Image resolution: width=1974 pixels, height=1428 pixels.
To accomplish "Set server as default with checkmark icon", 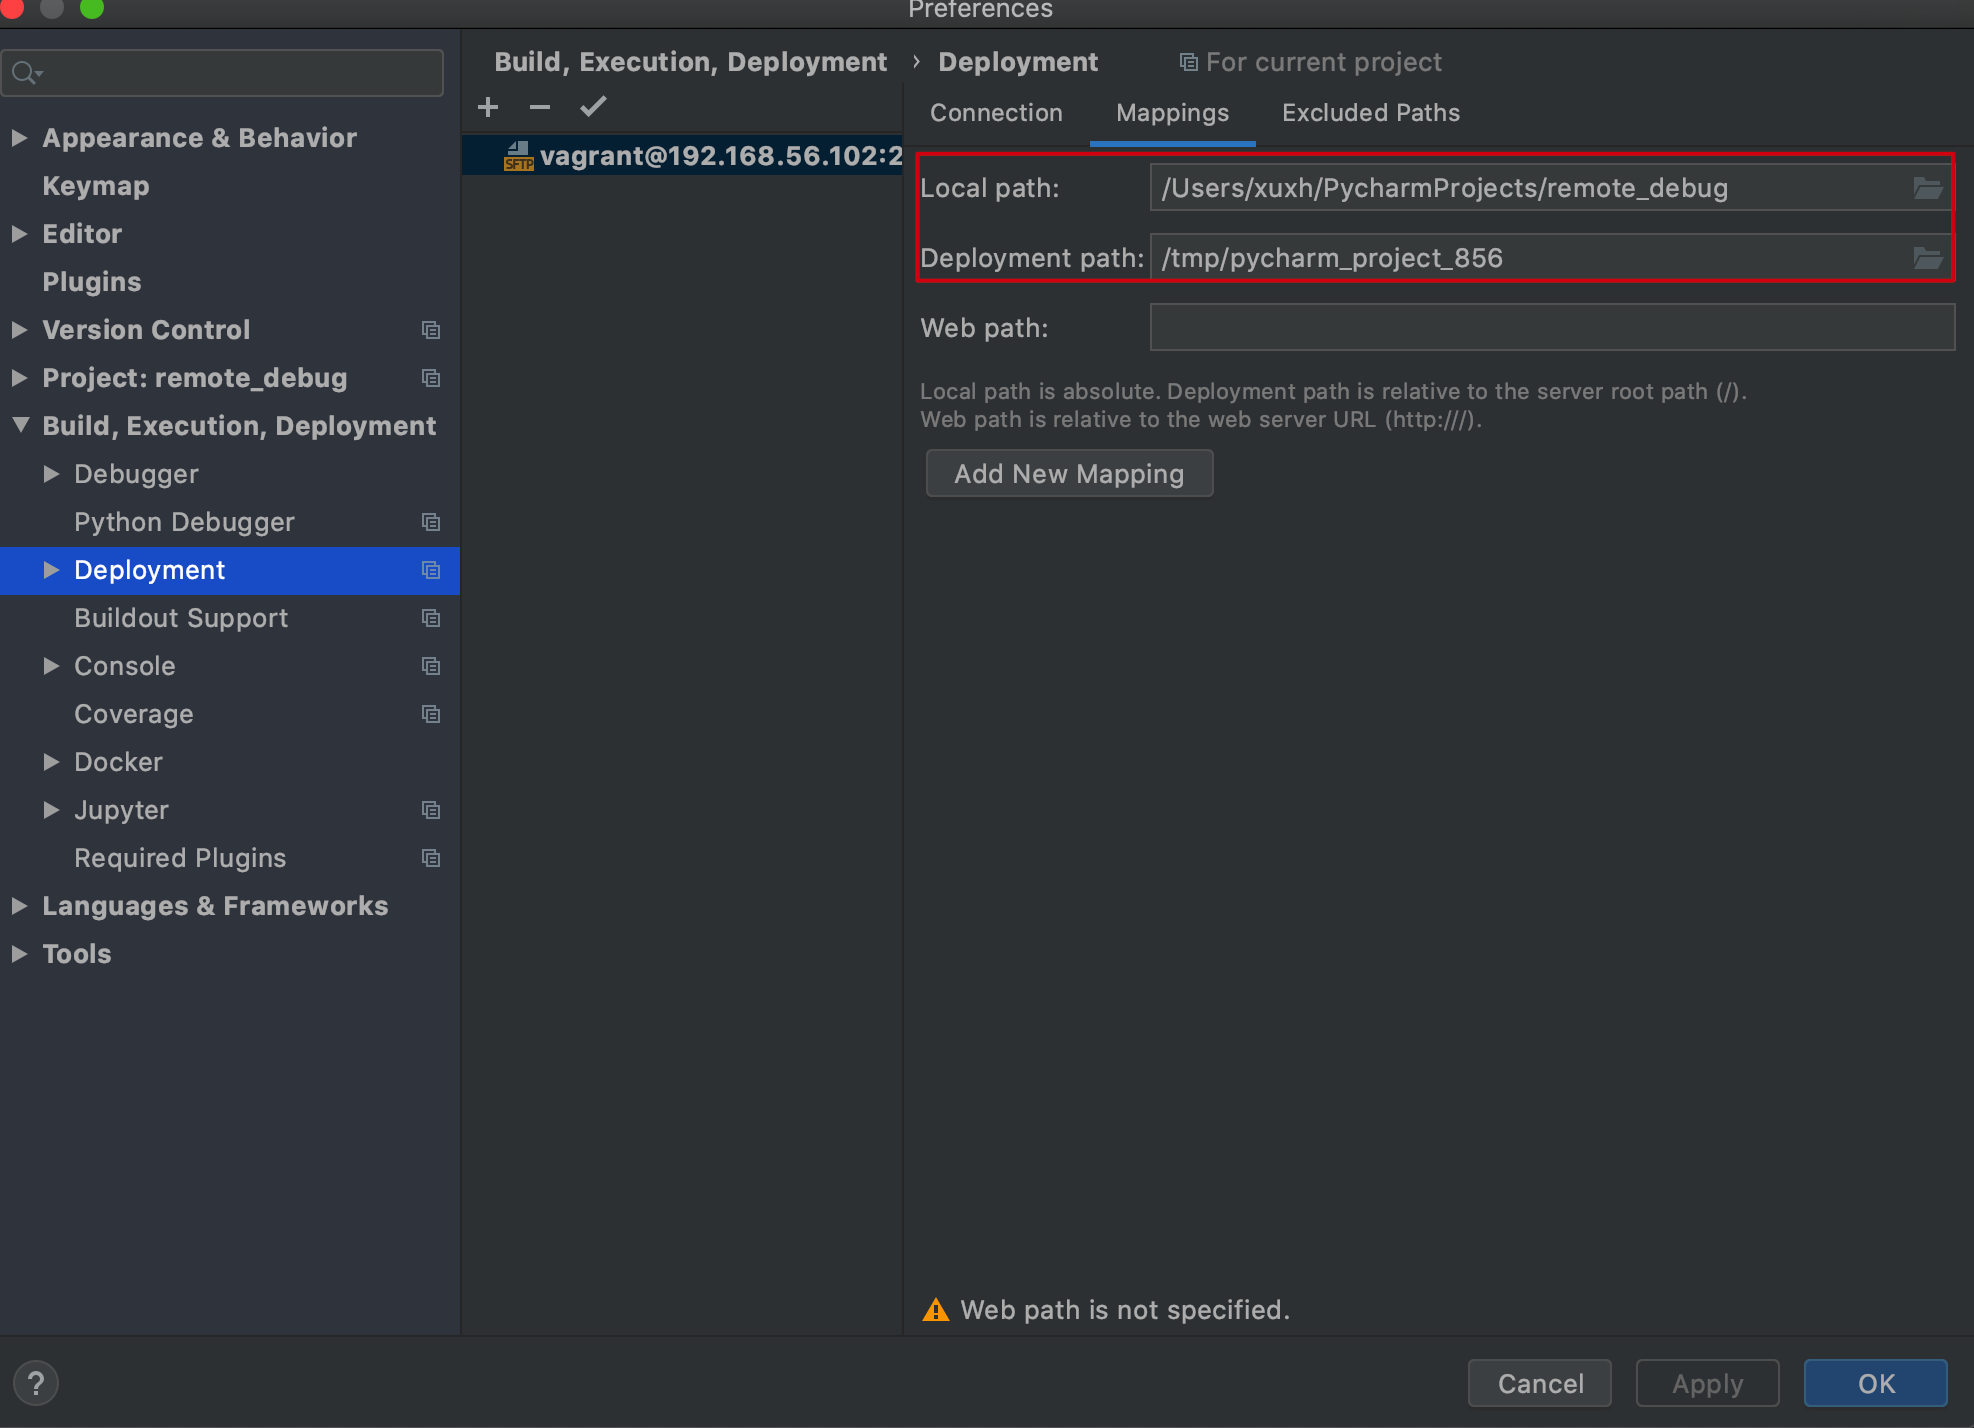I will click(593, 107).
